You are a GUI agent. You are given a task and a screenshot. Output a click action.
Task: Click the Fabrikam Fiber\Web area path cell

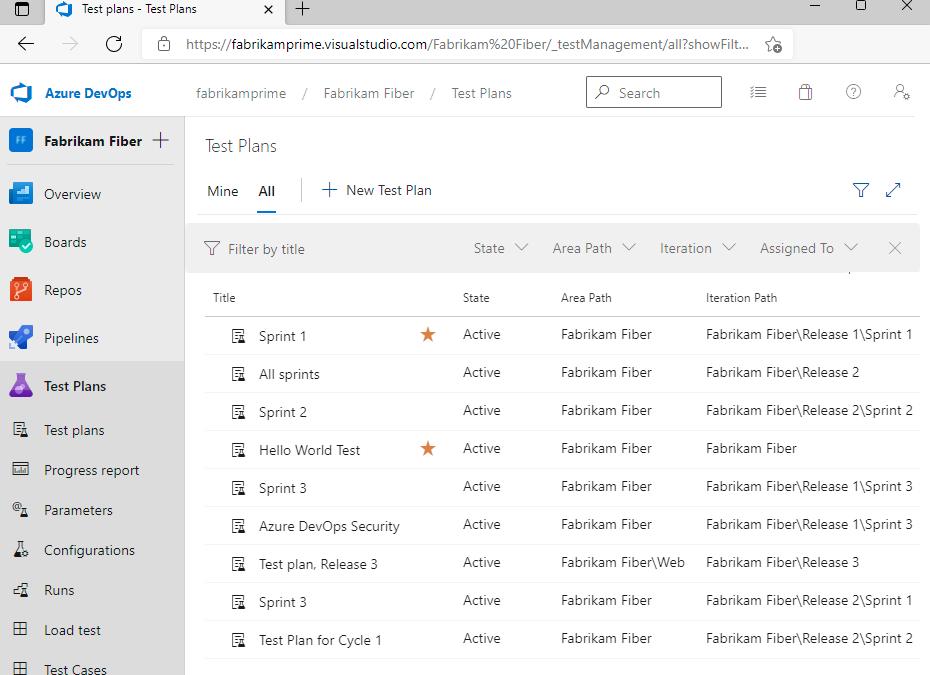click(623, 562)
